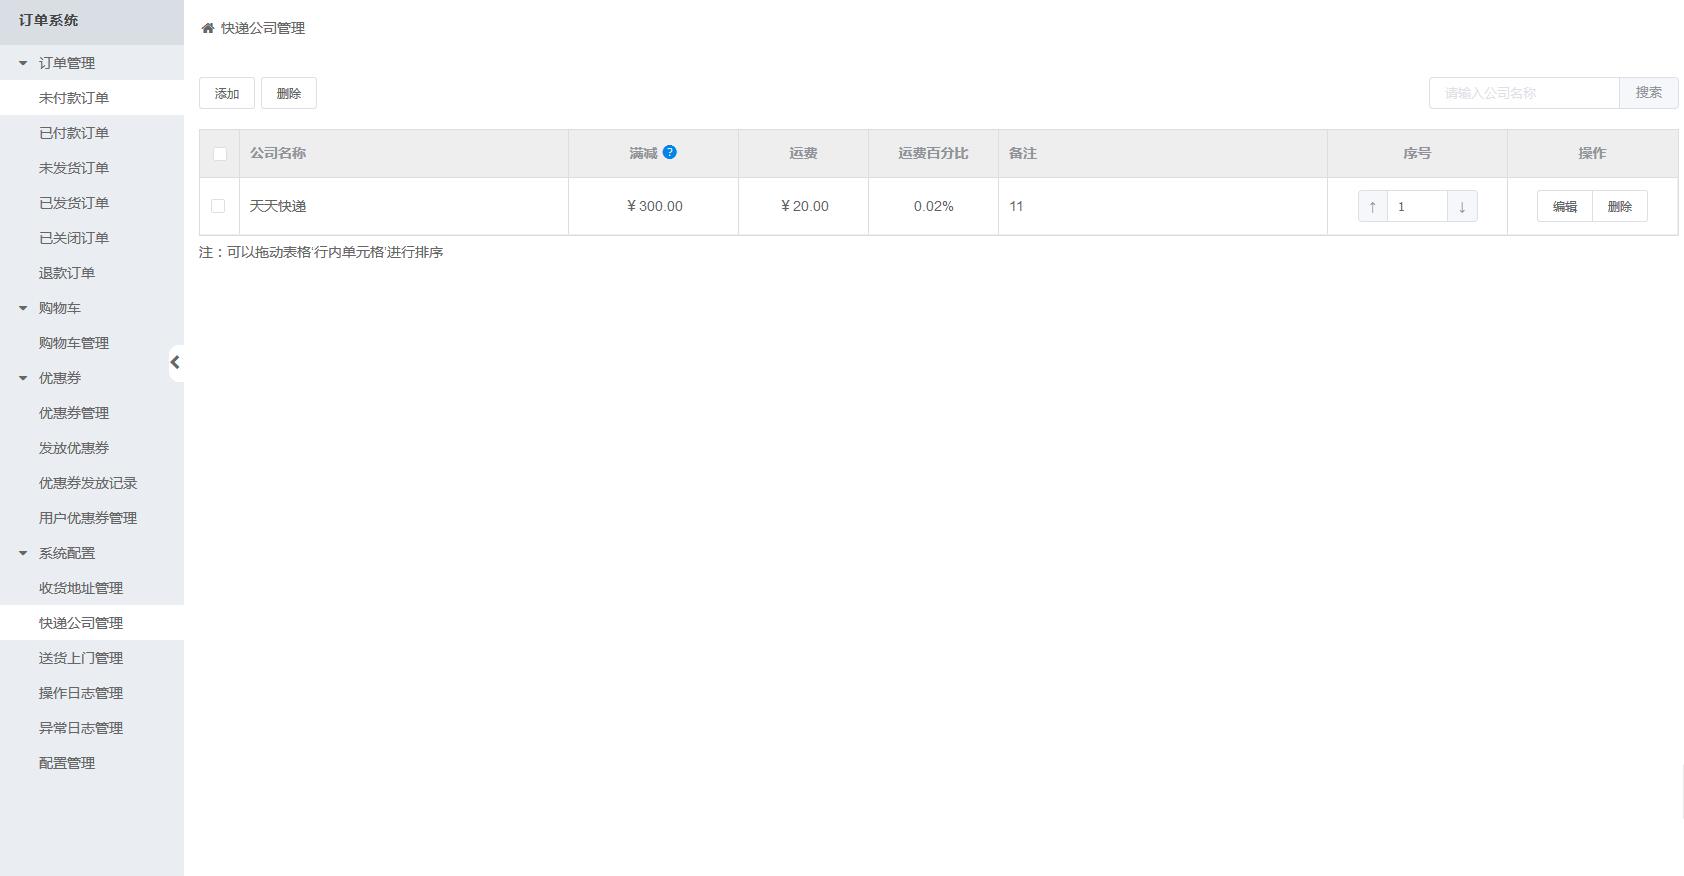Open 收货地址管理 in the sidebar
The height and width of the screenshot is (876, 1684).
tap(92, 588)
